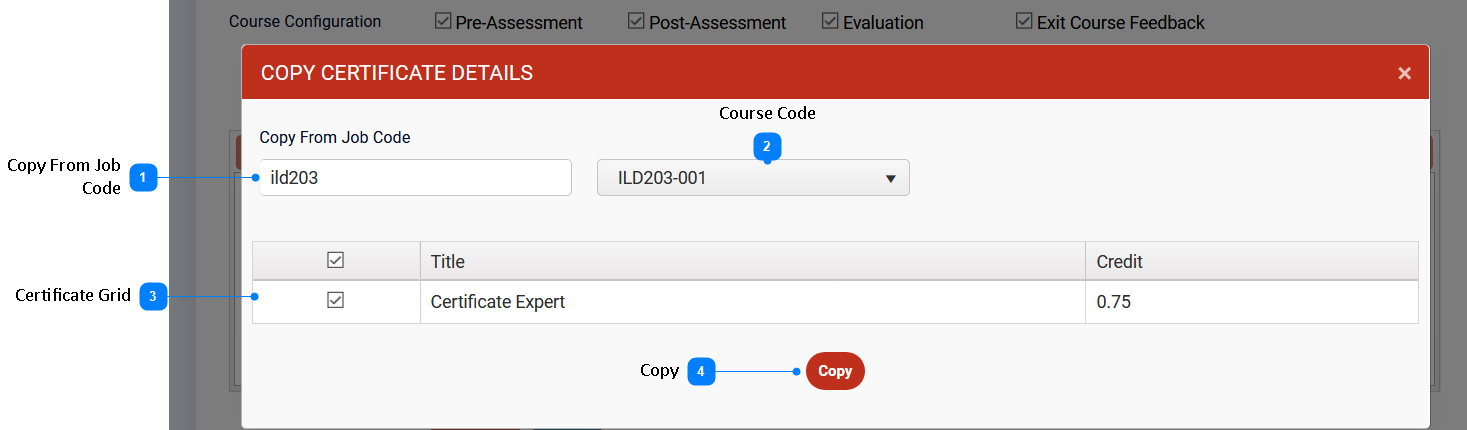
Task: Disable the Post-Assessment checkbox
Action: (636, 21)
